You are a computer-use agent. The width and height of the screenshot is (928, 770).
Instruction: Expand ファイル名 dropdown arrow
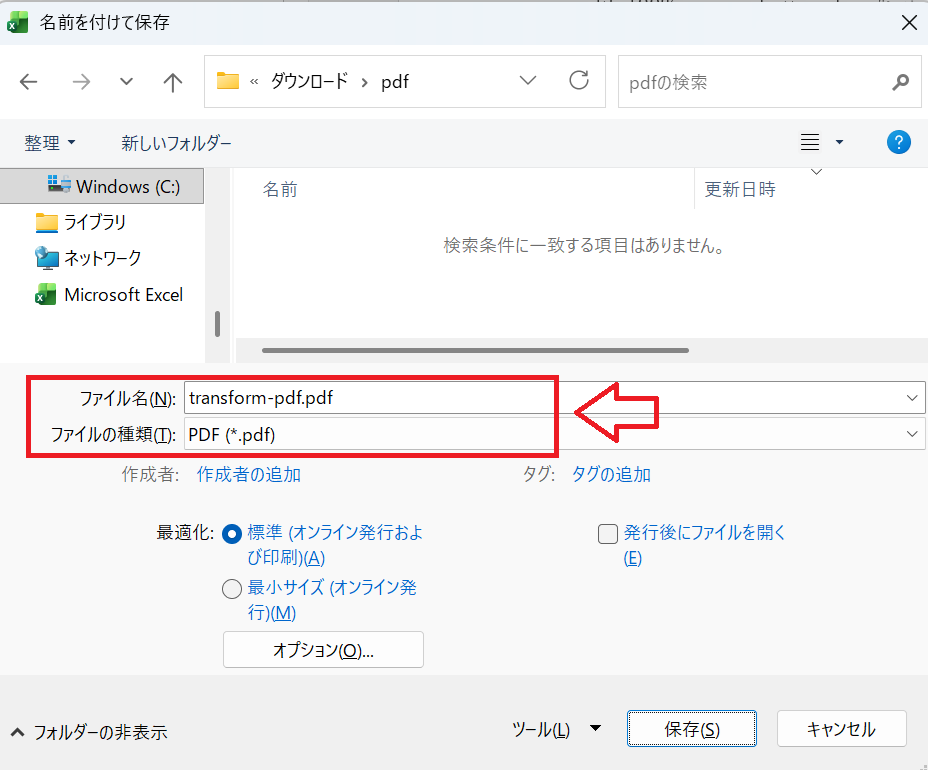(x=912, y=398)
